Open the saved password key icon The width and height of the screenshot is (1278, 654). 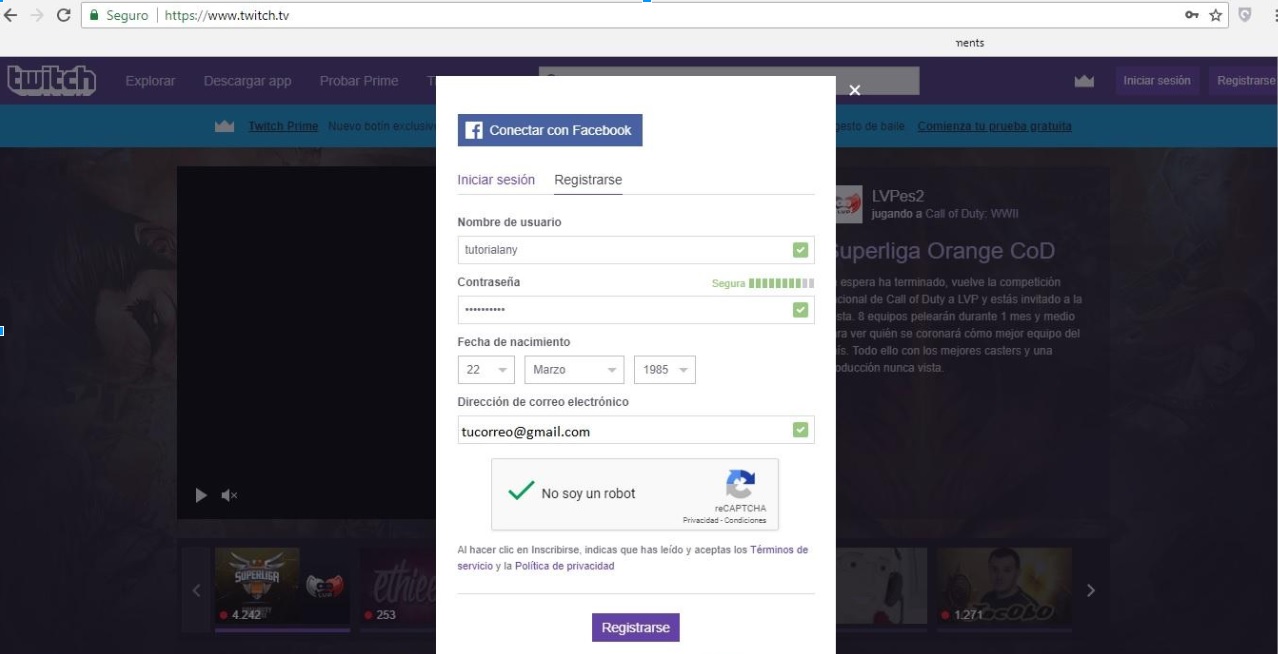coord(1192,15)
